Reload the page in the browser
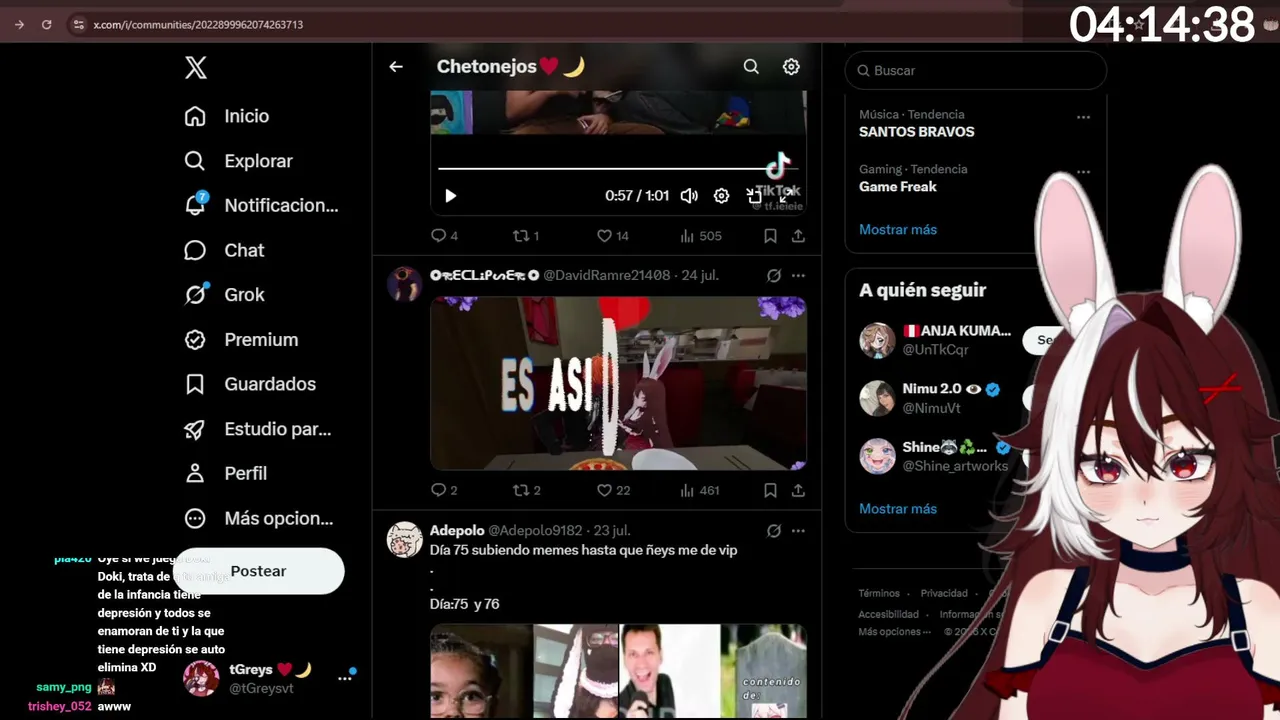The height and width of the screenshot is (720, 1280). point(46,24)
